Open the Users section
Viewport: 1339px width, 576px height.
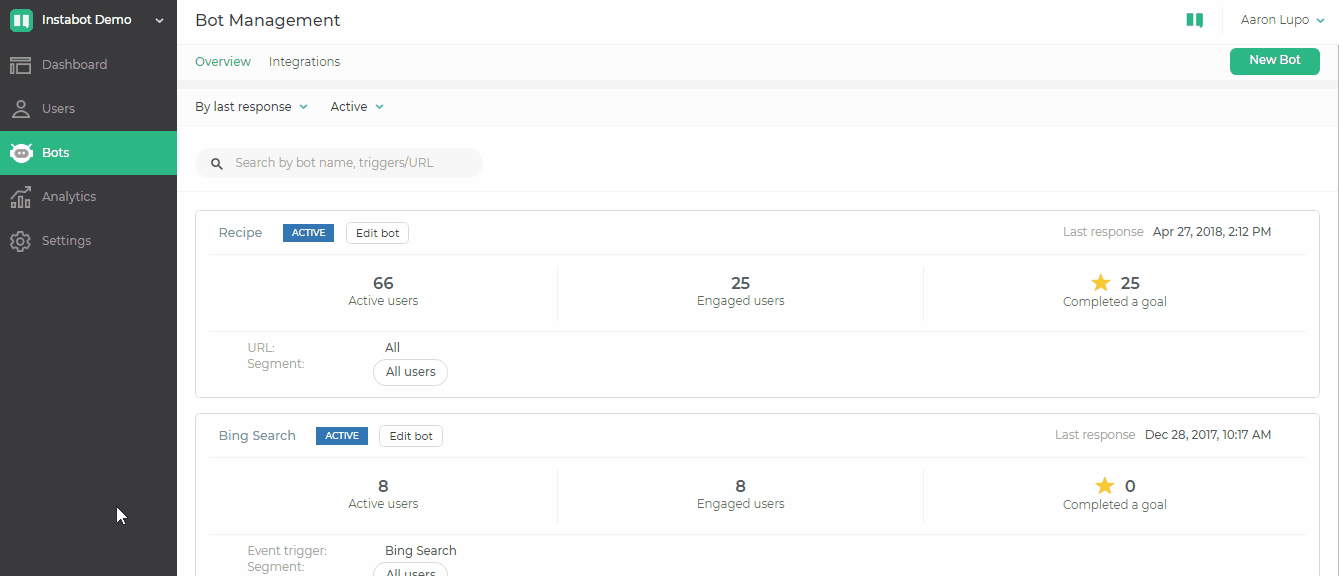click(x=88, y=109)
